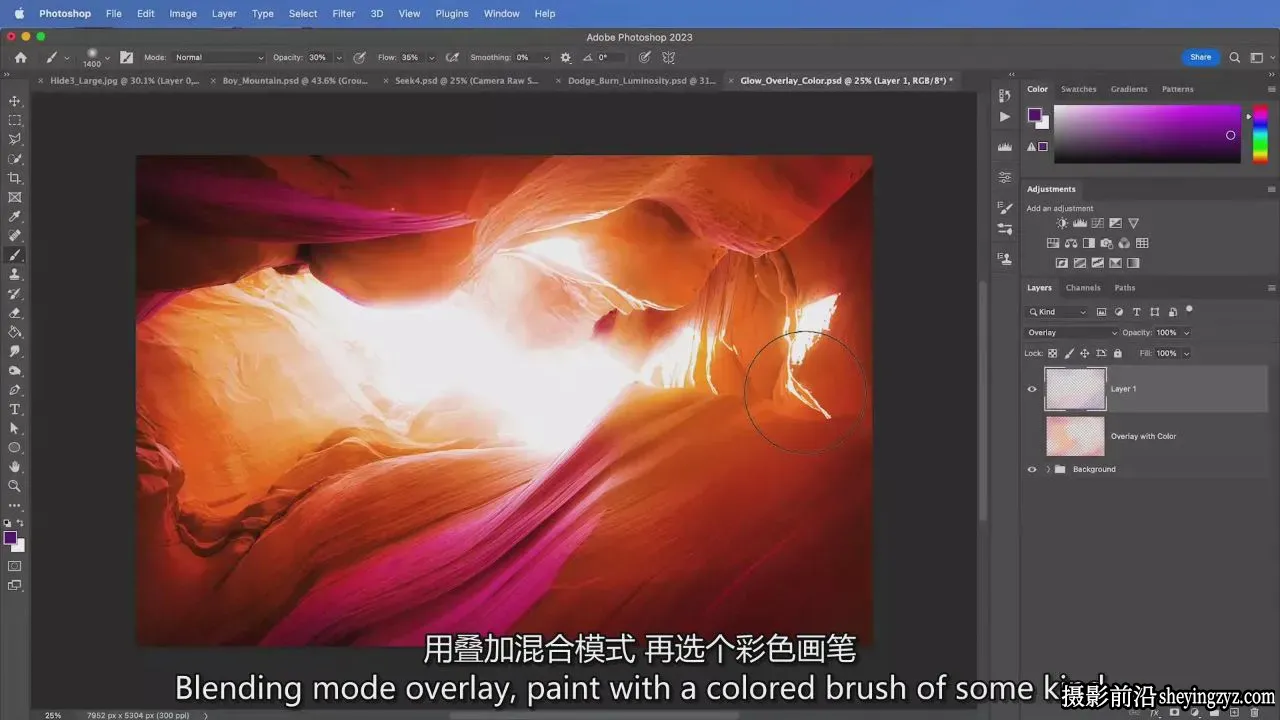Expand the Background group
The image size is (1280, 720).
pos(1048,469)
